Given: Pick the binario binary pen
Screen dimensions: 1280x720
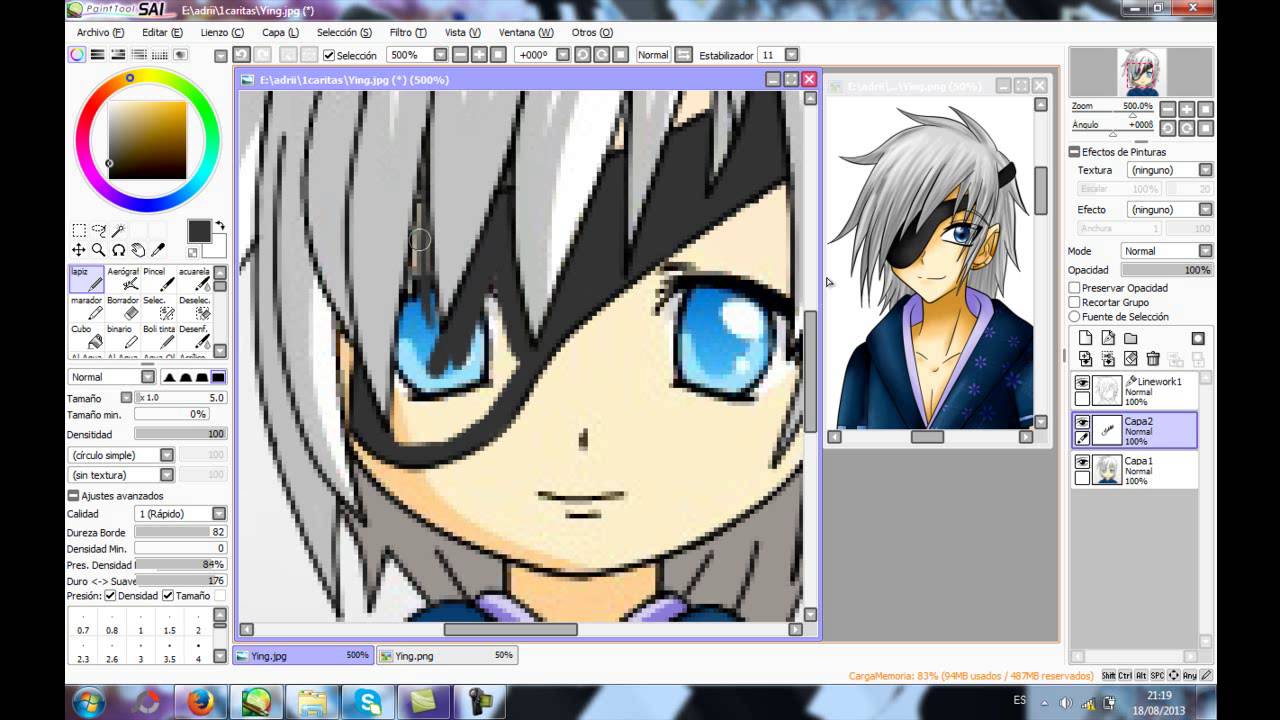Looking at the screenshot, I should pos(123,337).
